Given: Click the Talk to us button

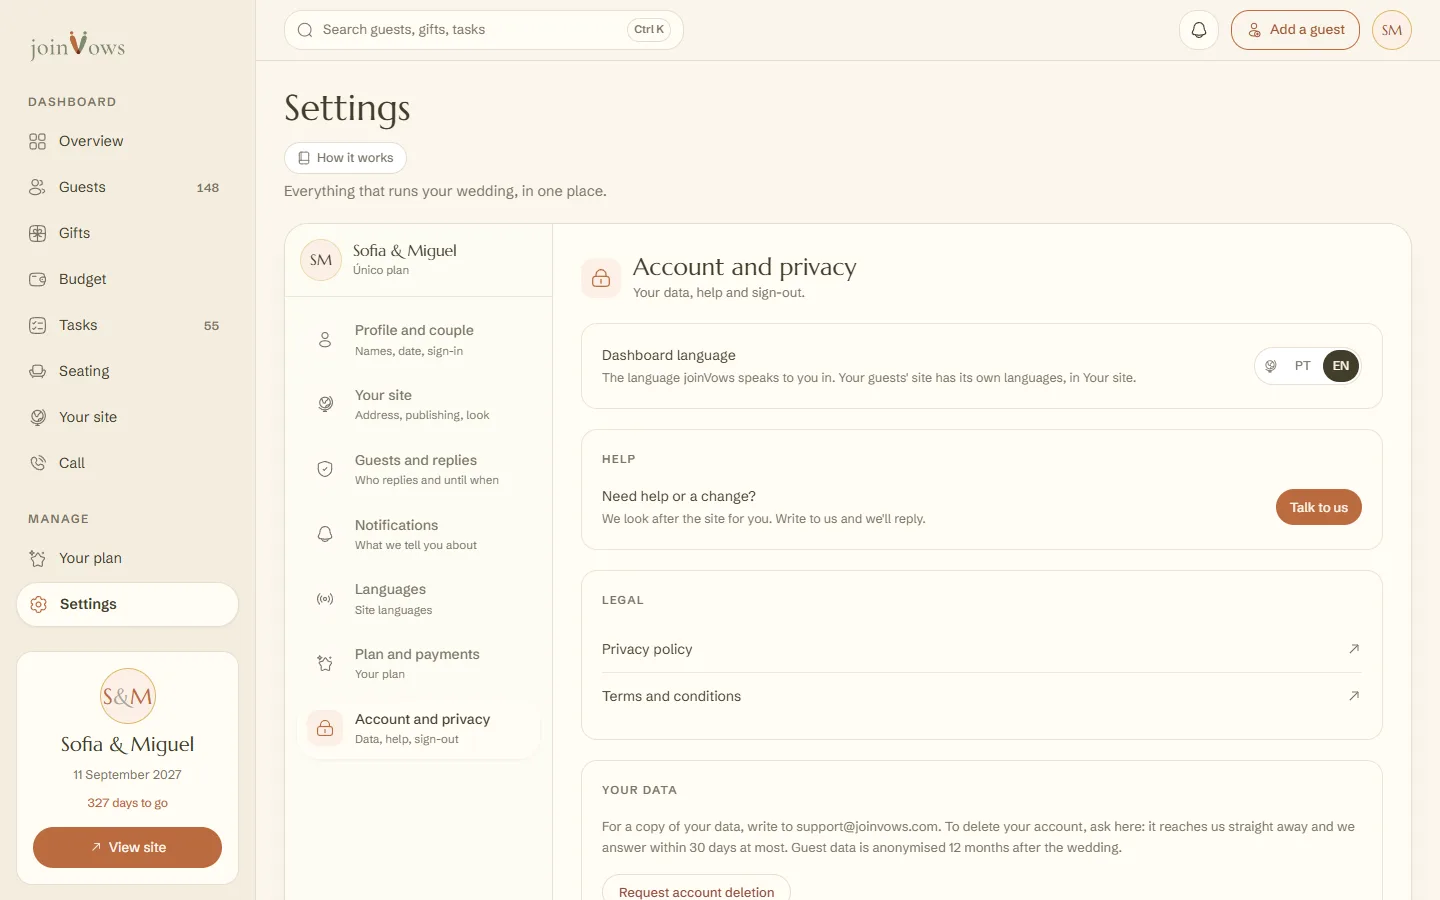Looking at the screenshot, I should (1319, 507).
